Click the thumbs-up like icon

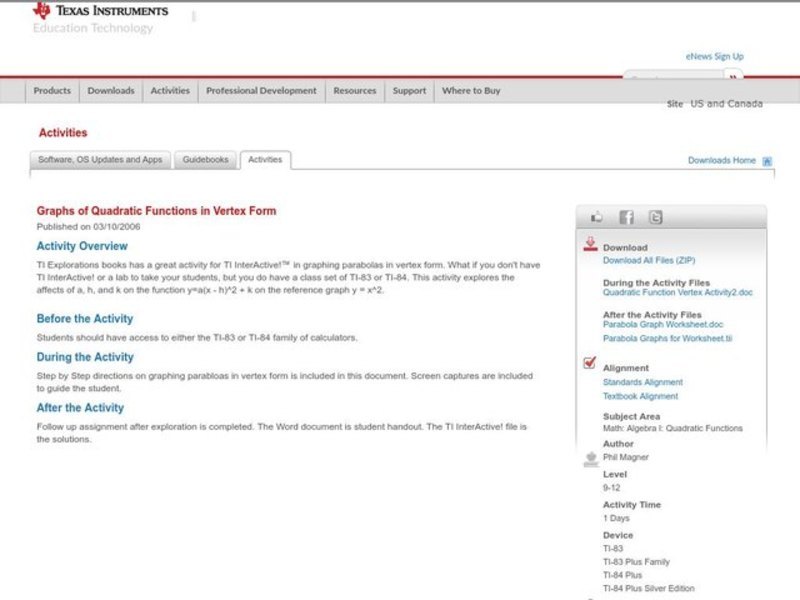coord(597,217)
